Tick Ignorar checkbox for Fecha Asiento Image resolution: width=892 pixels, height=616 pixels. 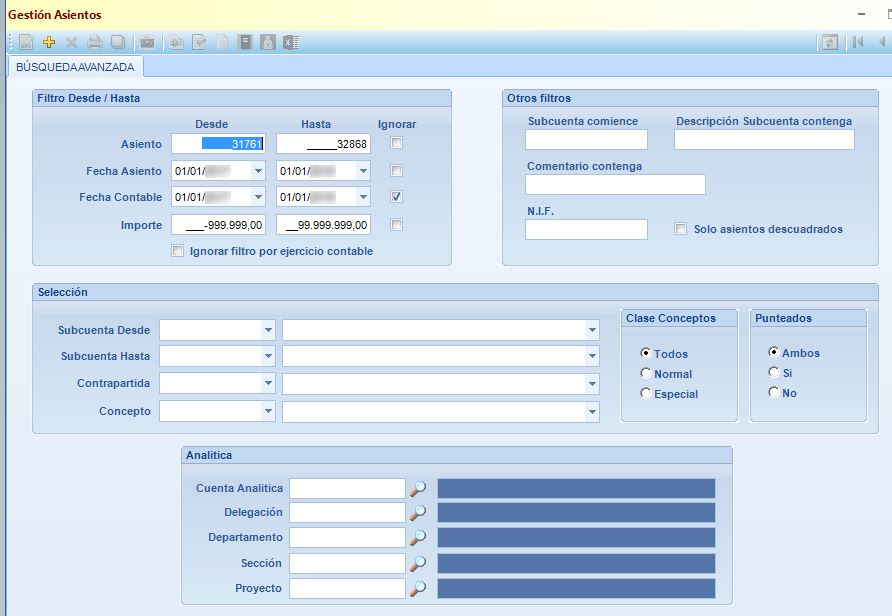point(397,170)
